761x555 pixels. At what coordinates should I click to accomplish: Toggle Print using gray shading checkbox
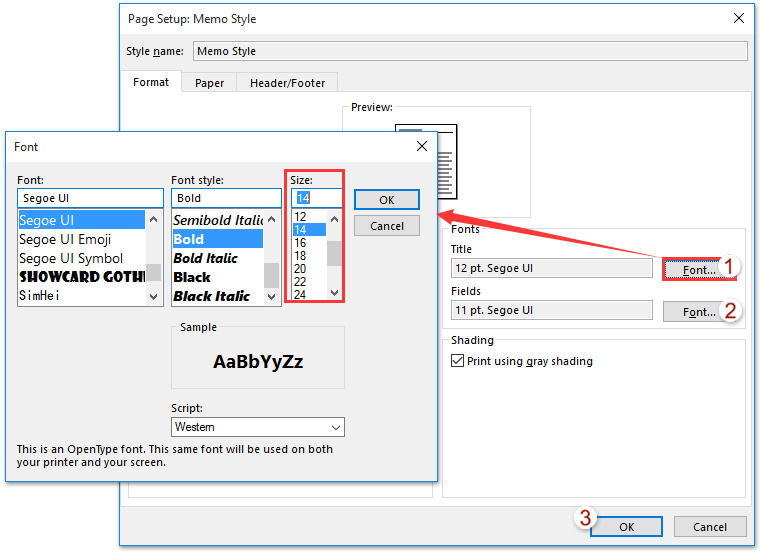pos(457,360)
